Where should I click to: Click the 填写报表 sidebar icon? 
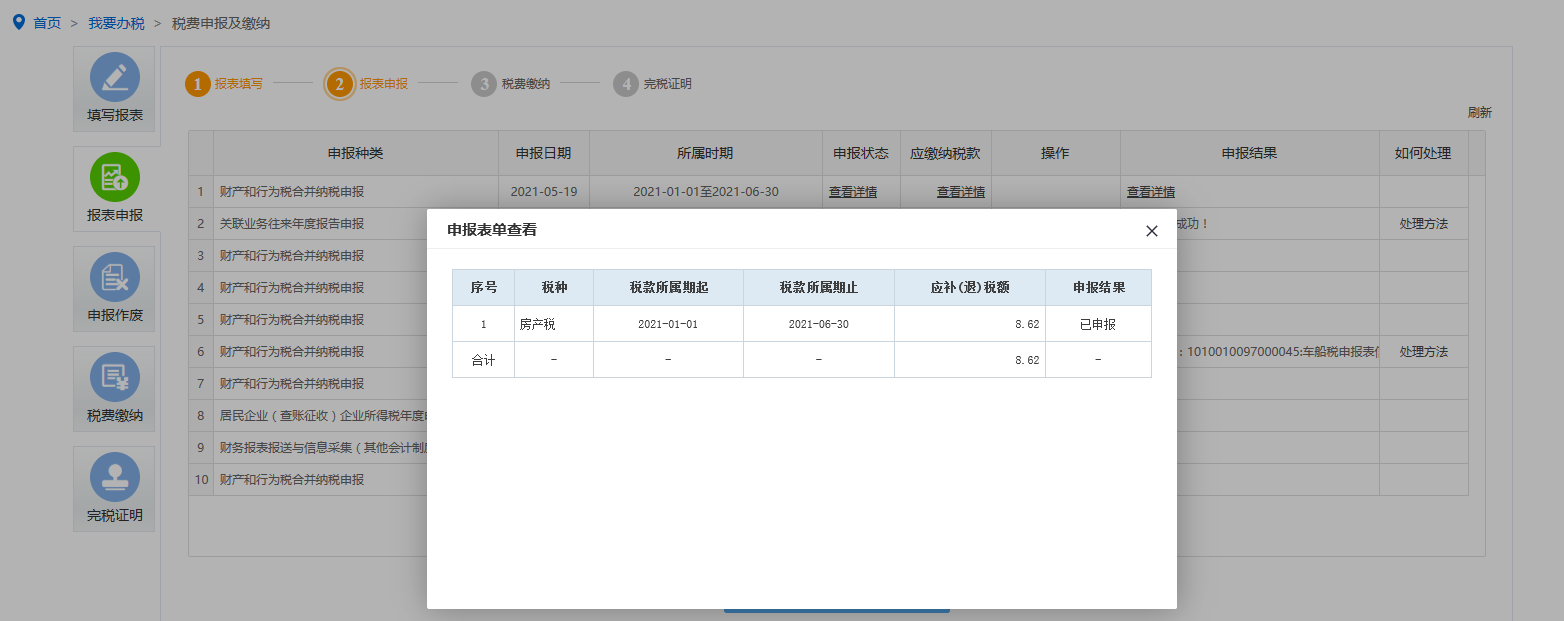[115, 77]
